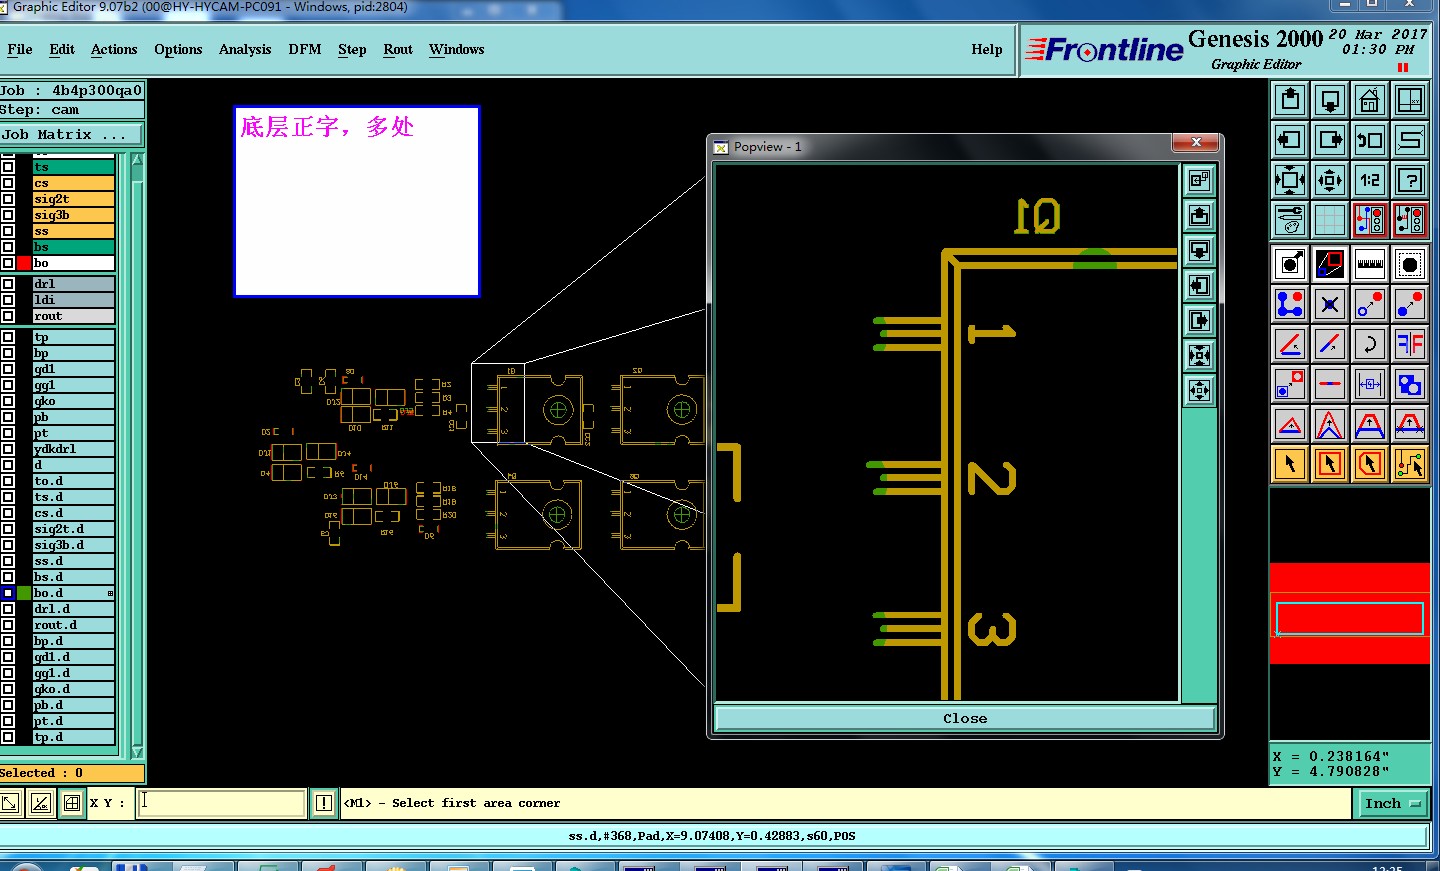
Task: Click the pan down view icon
Action: pyautogui.click(x=1330, y=100)
